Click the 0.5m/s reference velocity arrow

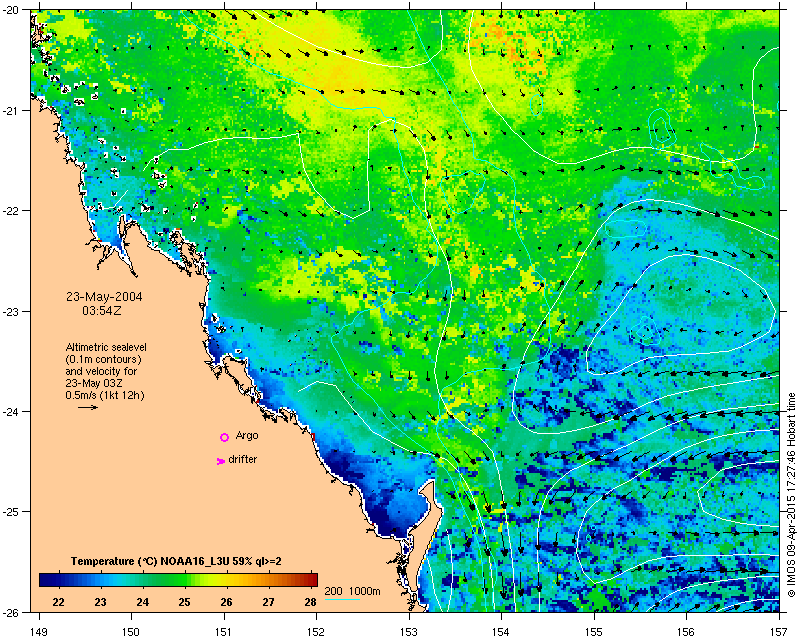point(88,407)
